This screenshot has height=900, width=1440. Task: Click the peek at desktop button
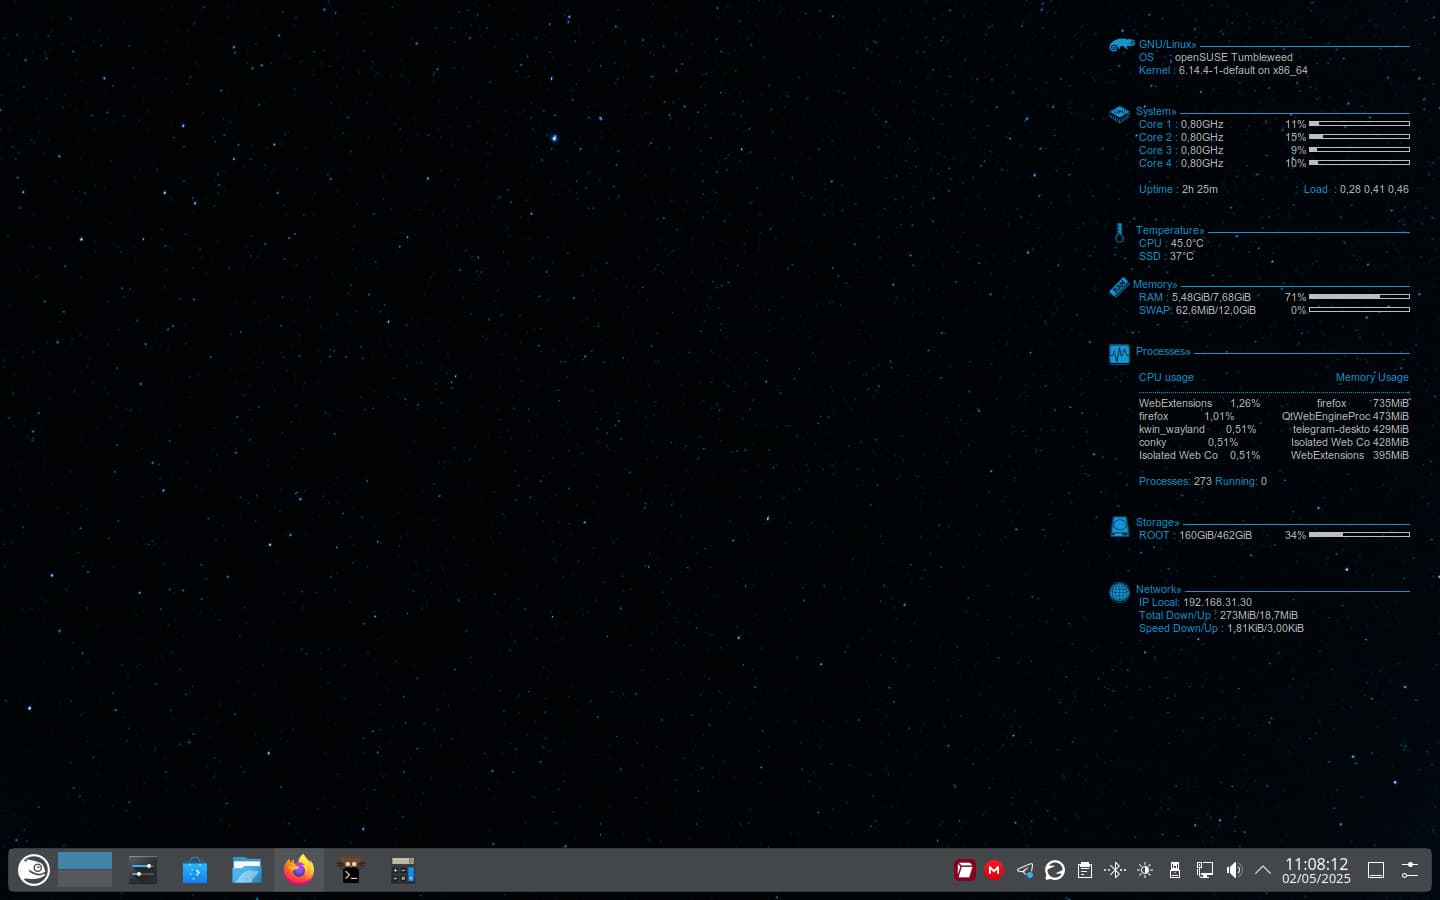pos(1376,870)
